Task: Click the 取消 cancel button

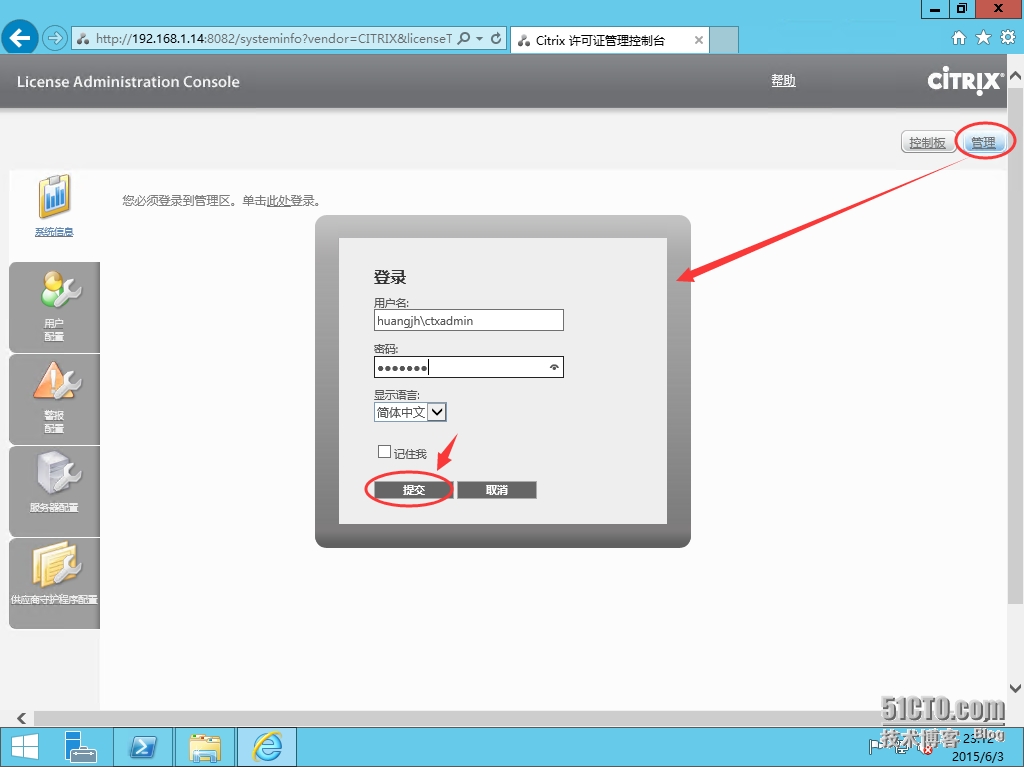Action: [x=497, y=490]
